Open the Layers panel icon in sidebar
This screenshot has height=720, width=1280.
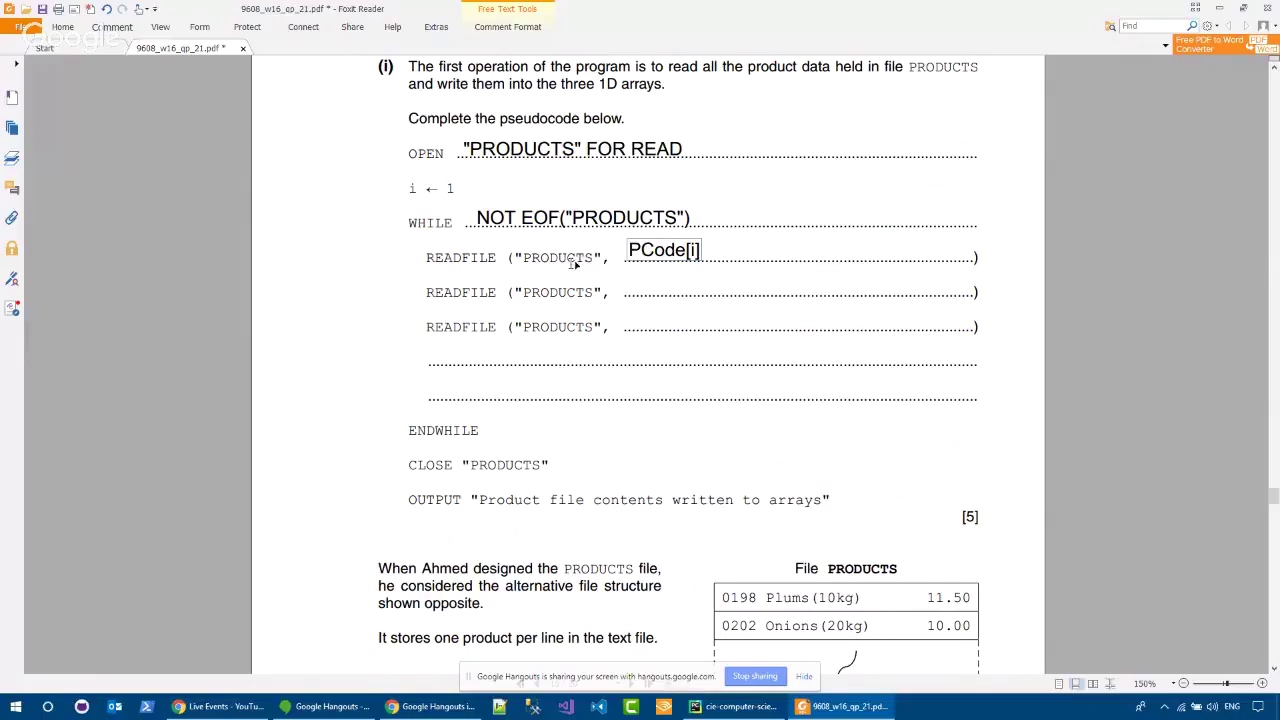12,157
